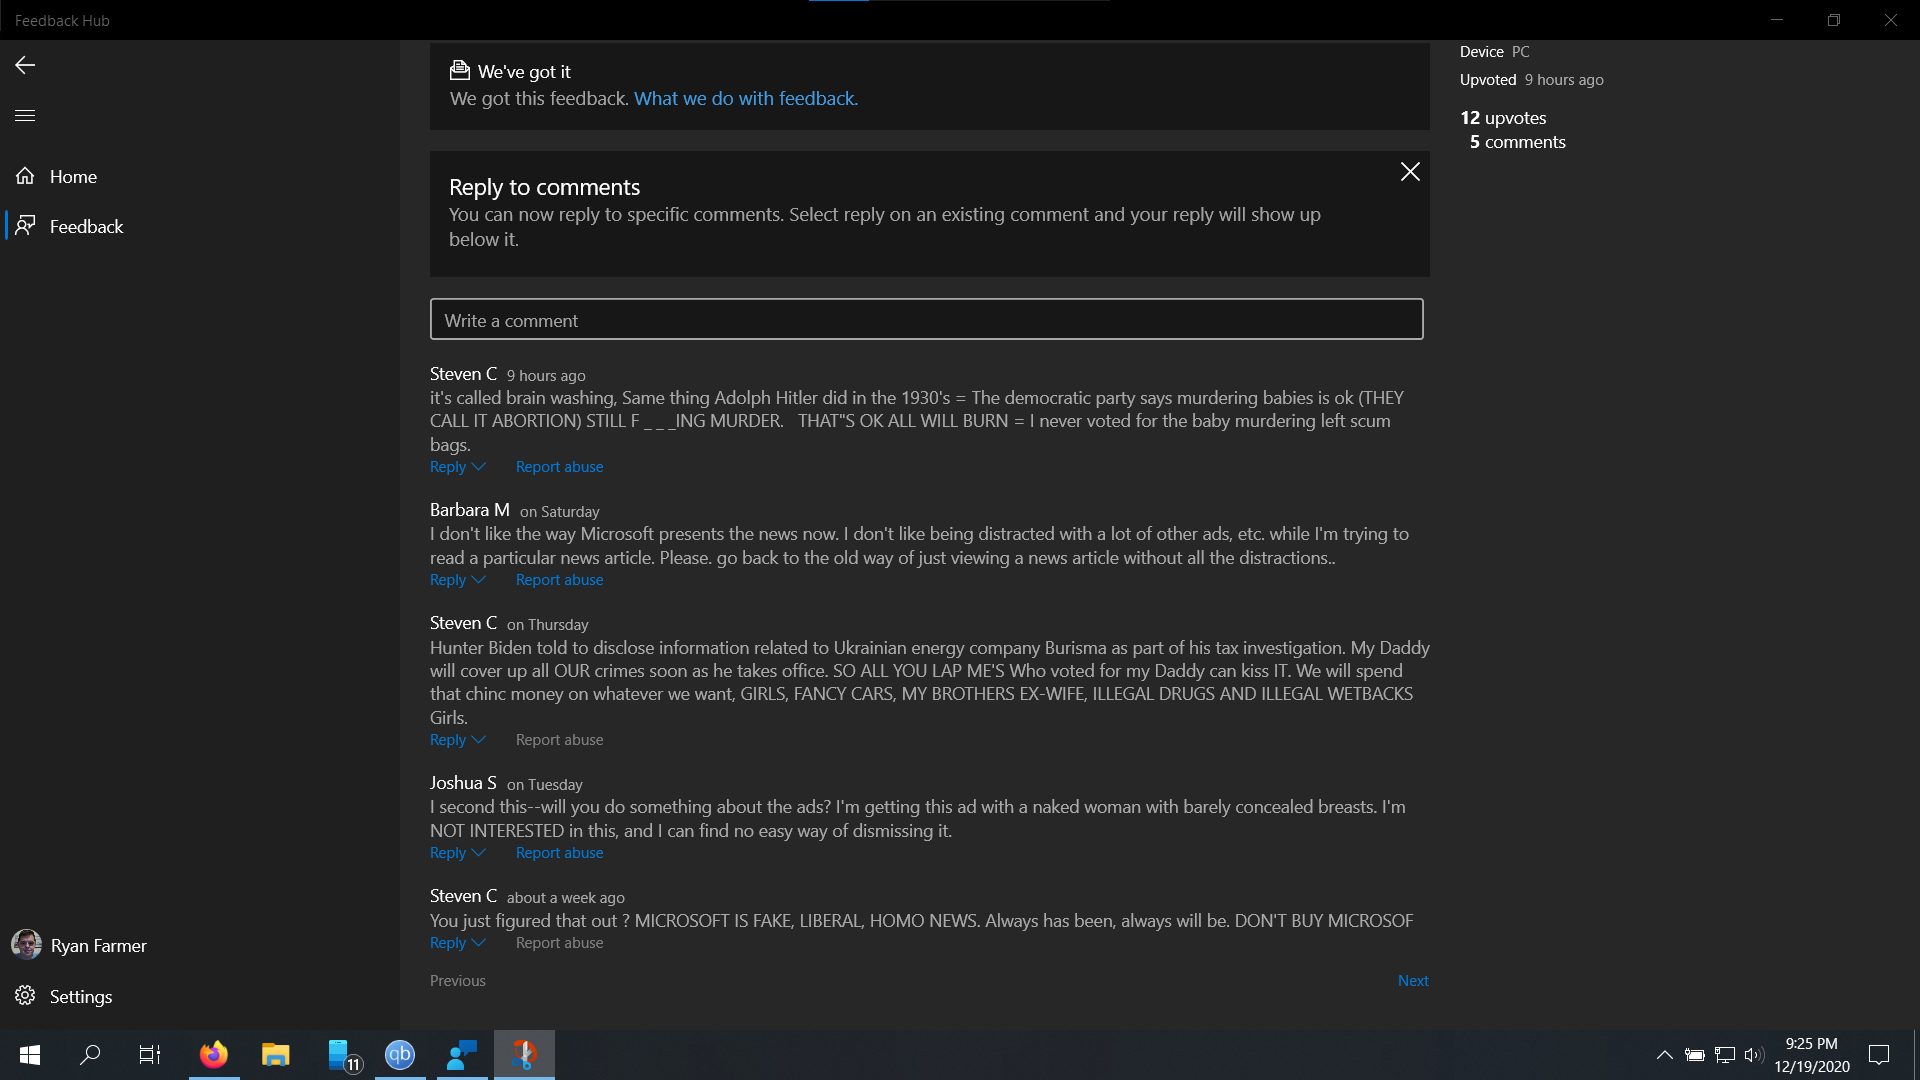Click the on Saturday timestamp
The width and height of the screenshot is (1920, 1080).
pyautogui.click(x=559, y=512)
